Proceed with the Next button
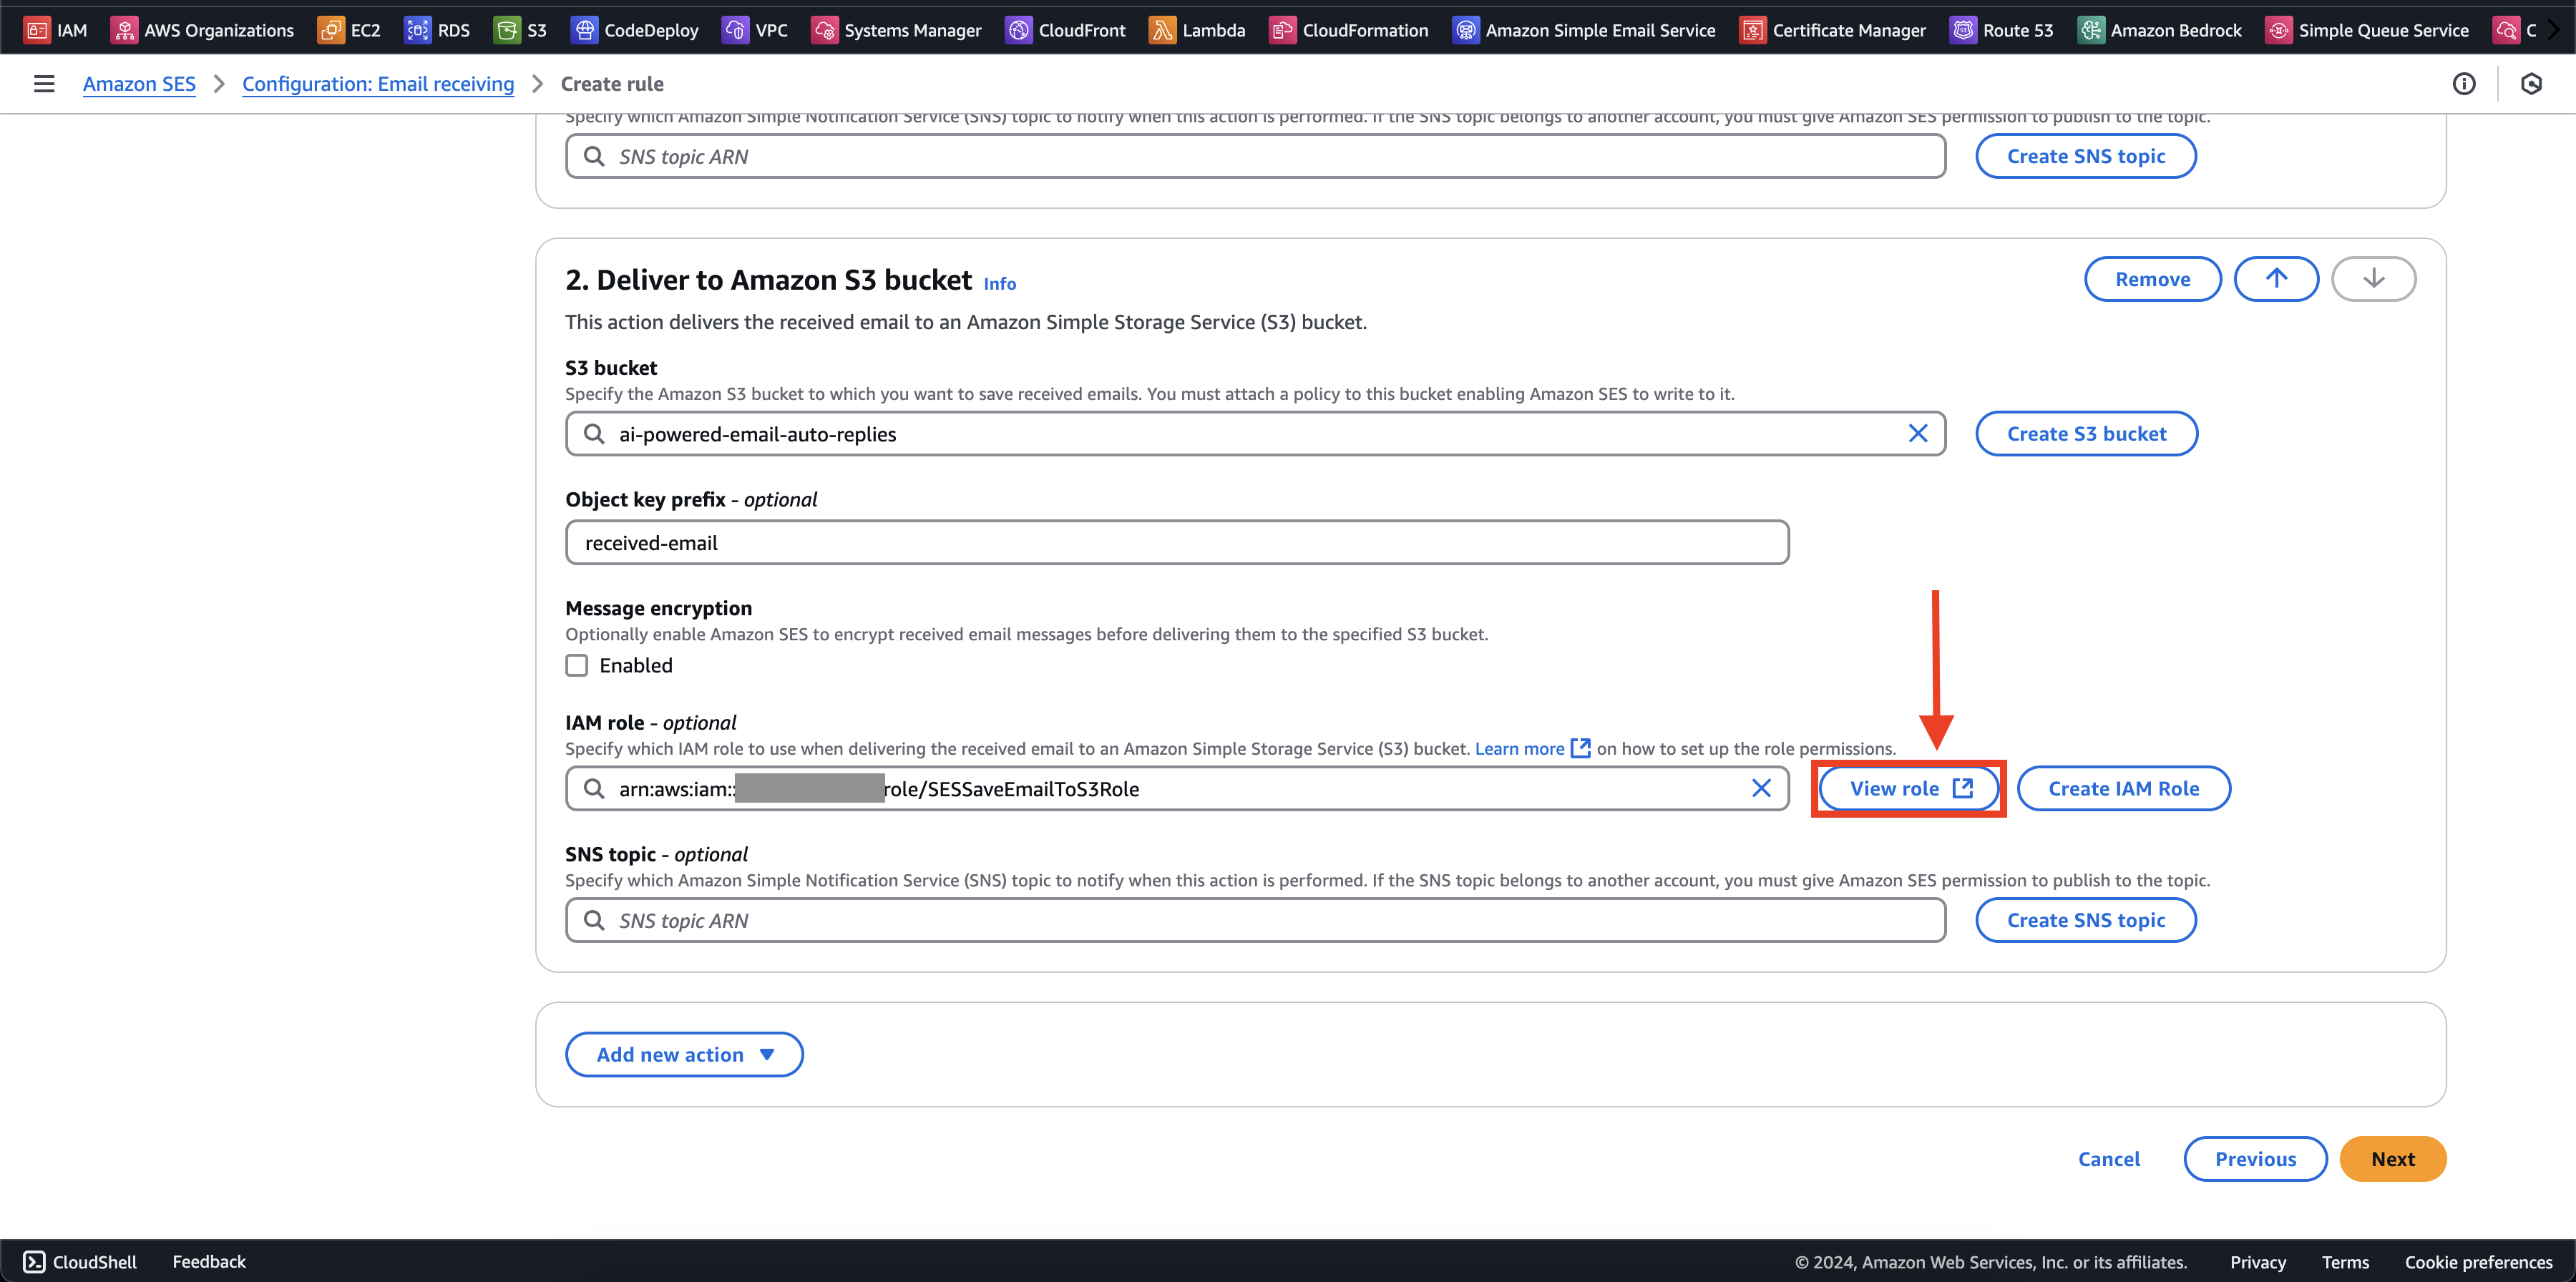 coord(2392,1159)
